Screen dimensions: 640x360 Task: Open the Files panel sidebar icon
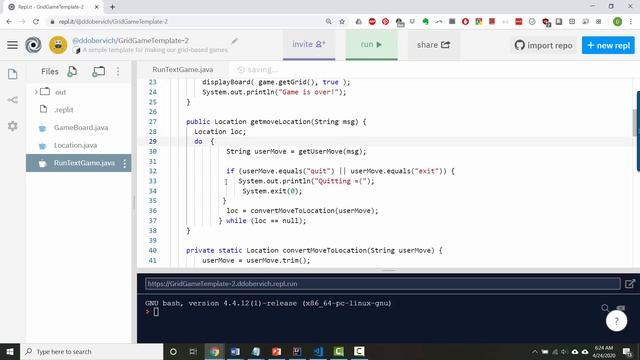[x=13, y=74]
